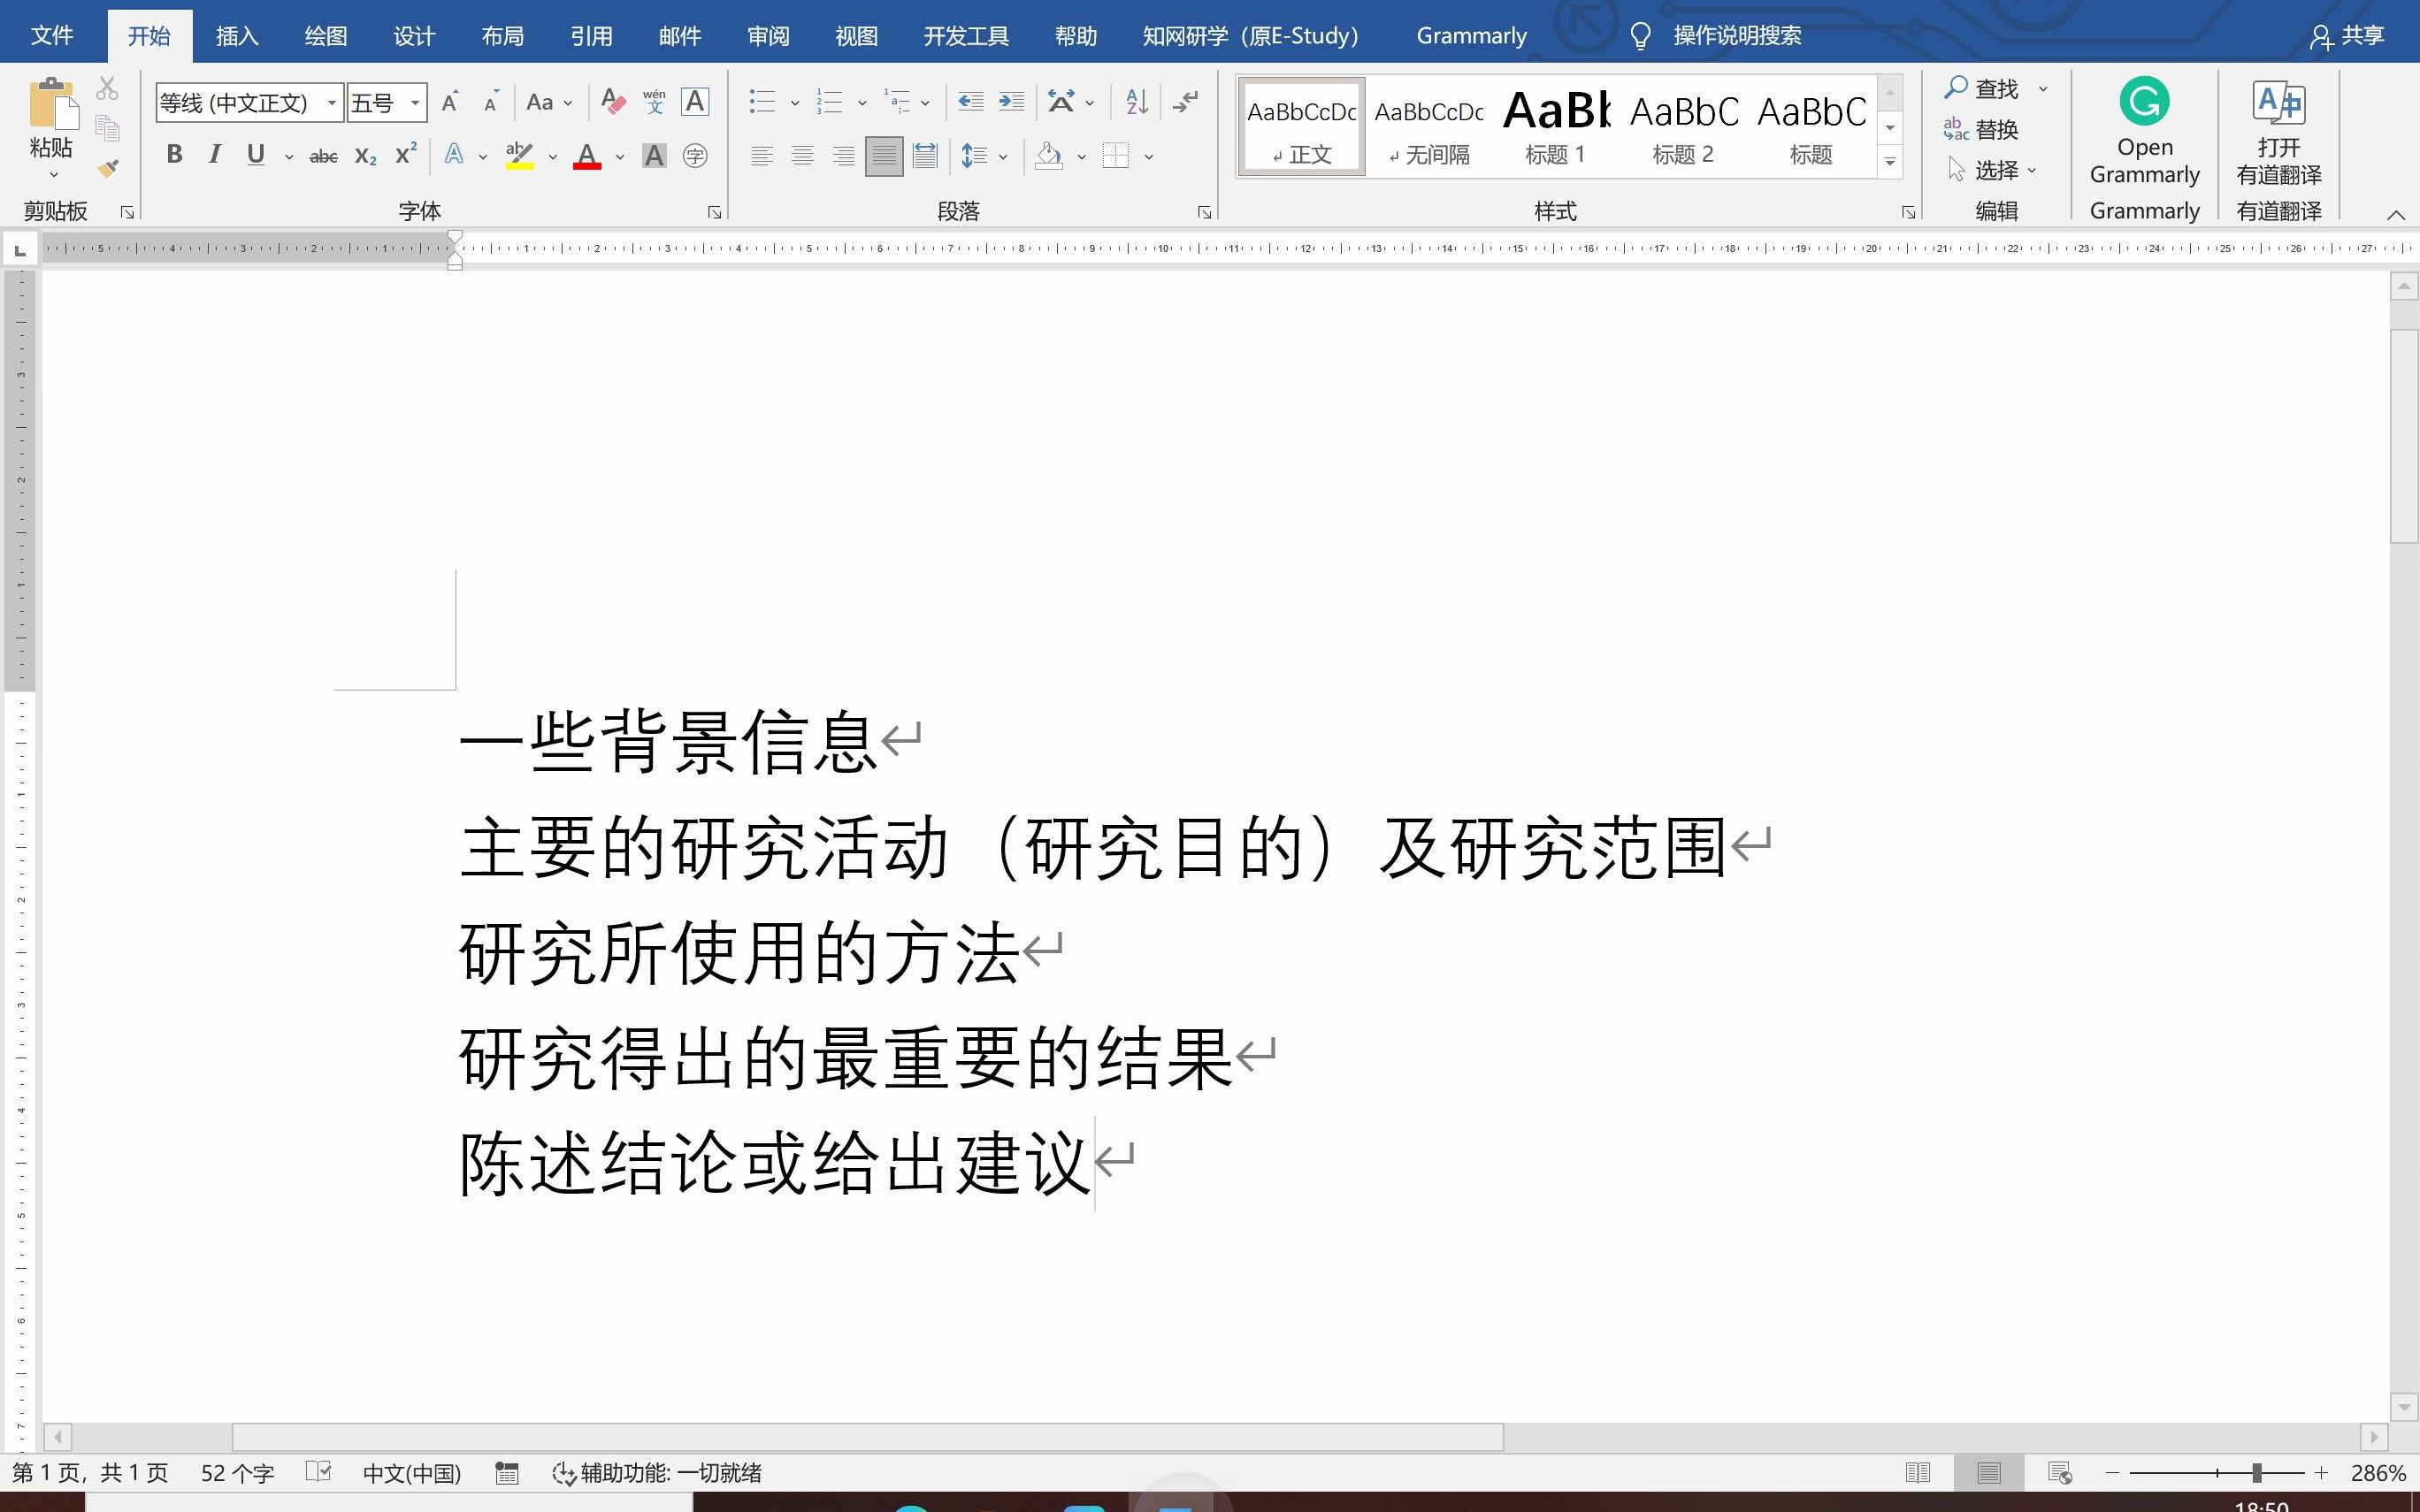Open the font name dropdown
The image size is (2420, 1512).
pyautogui.click(x=332, y=102)
